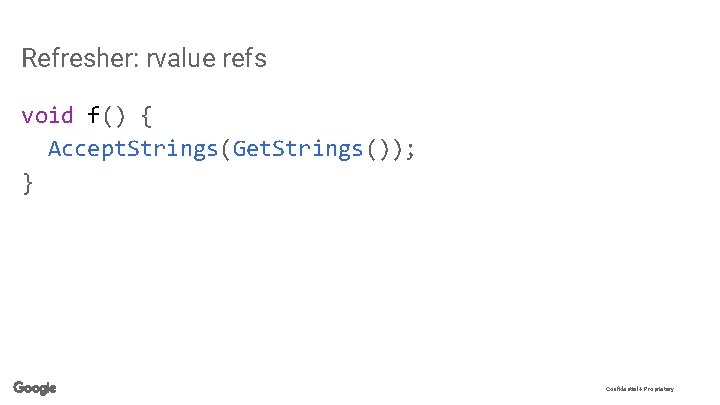Click the opening parenthesis after AcceptStrings
This screenshot has width=720, height=405.
(227, 150)
